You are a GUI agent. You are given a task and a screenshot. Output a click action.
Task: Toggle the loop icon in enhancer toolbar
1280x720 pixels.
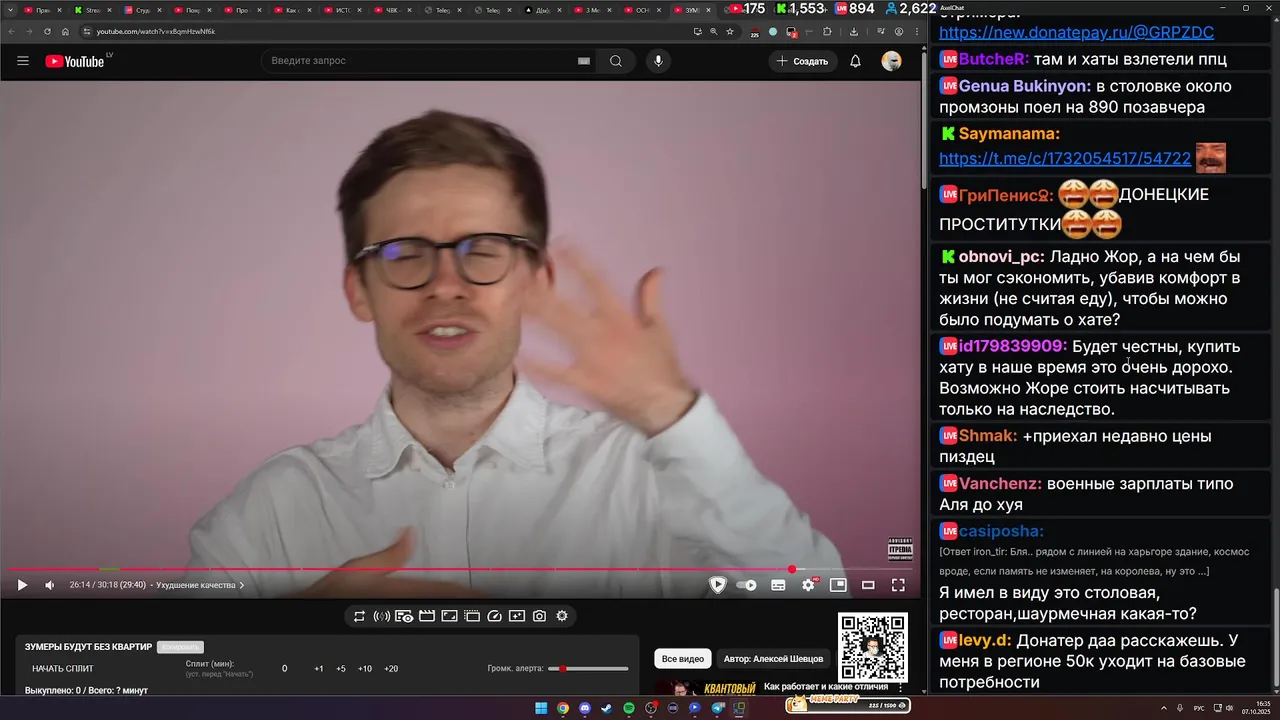pyautogui.click(x=359, y=616)
